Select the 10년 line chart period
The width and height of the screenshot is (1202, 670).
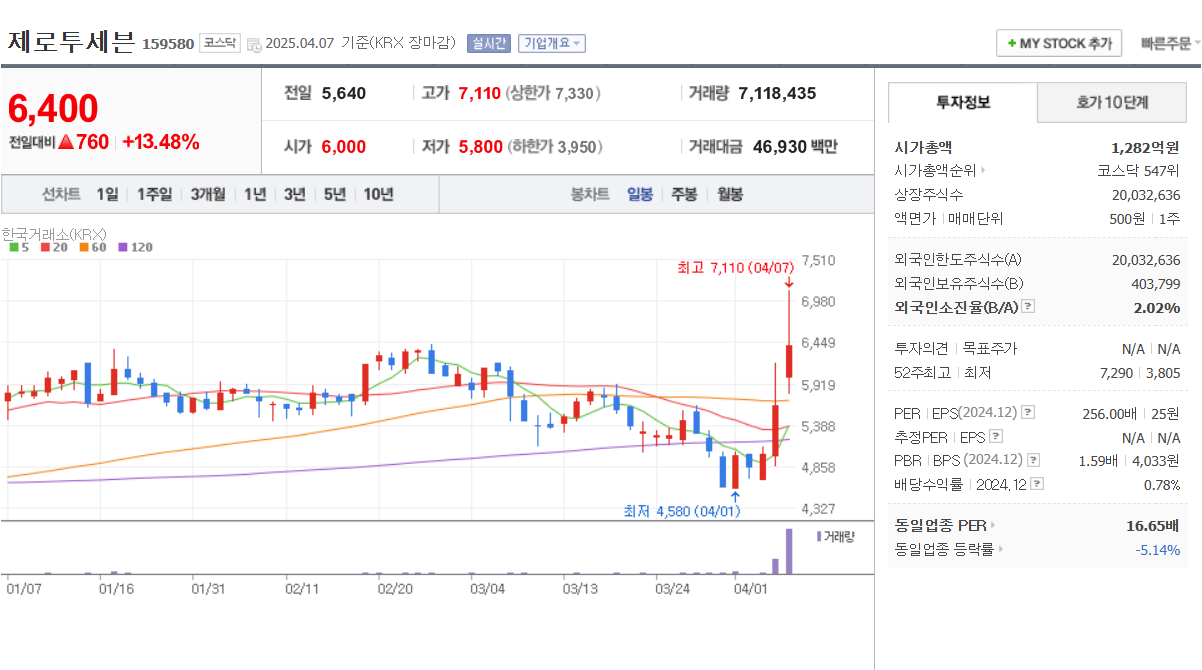pyautogui.click(x=378, y=194)
